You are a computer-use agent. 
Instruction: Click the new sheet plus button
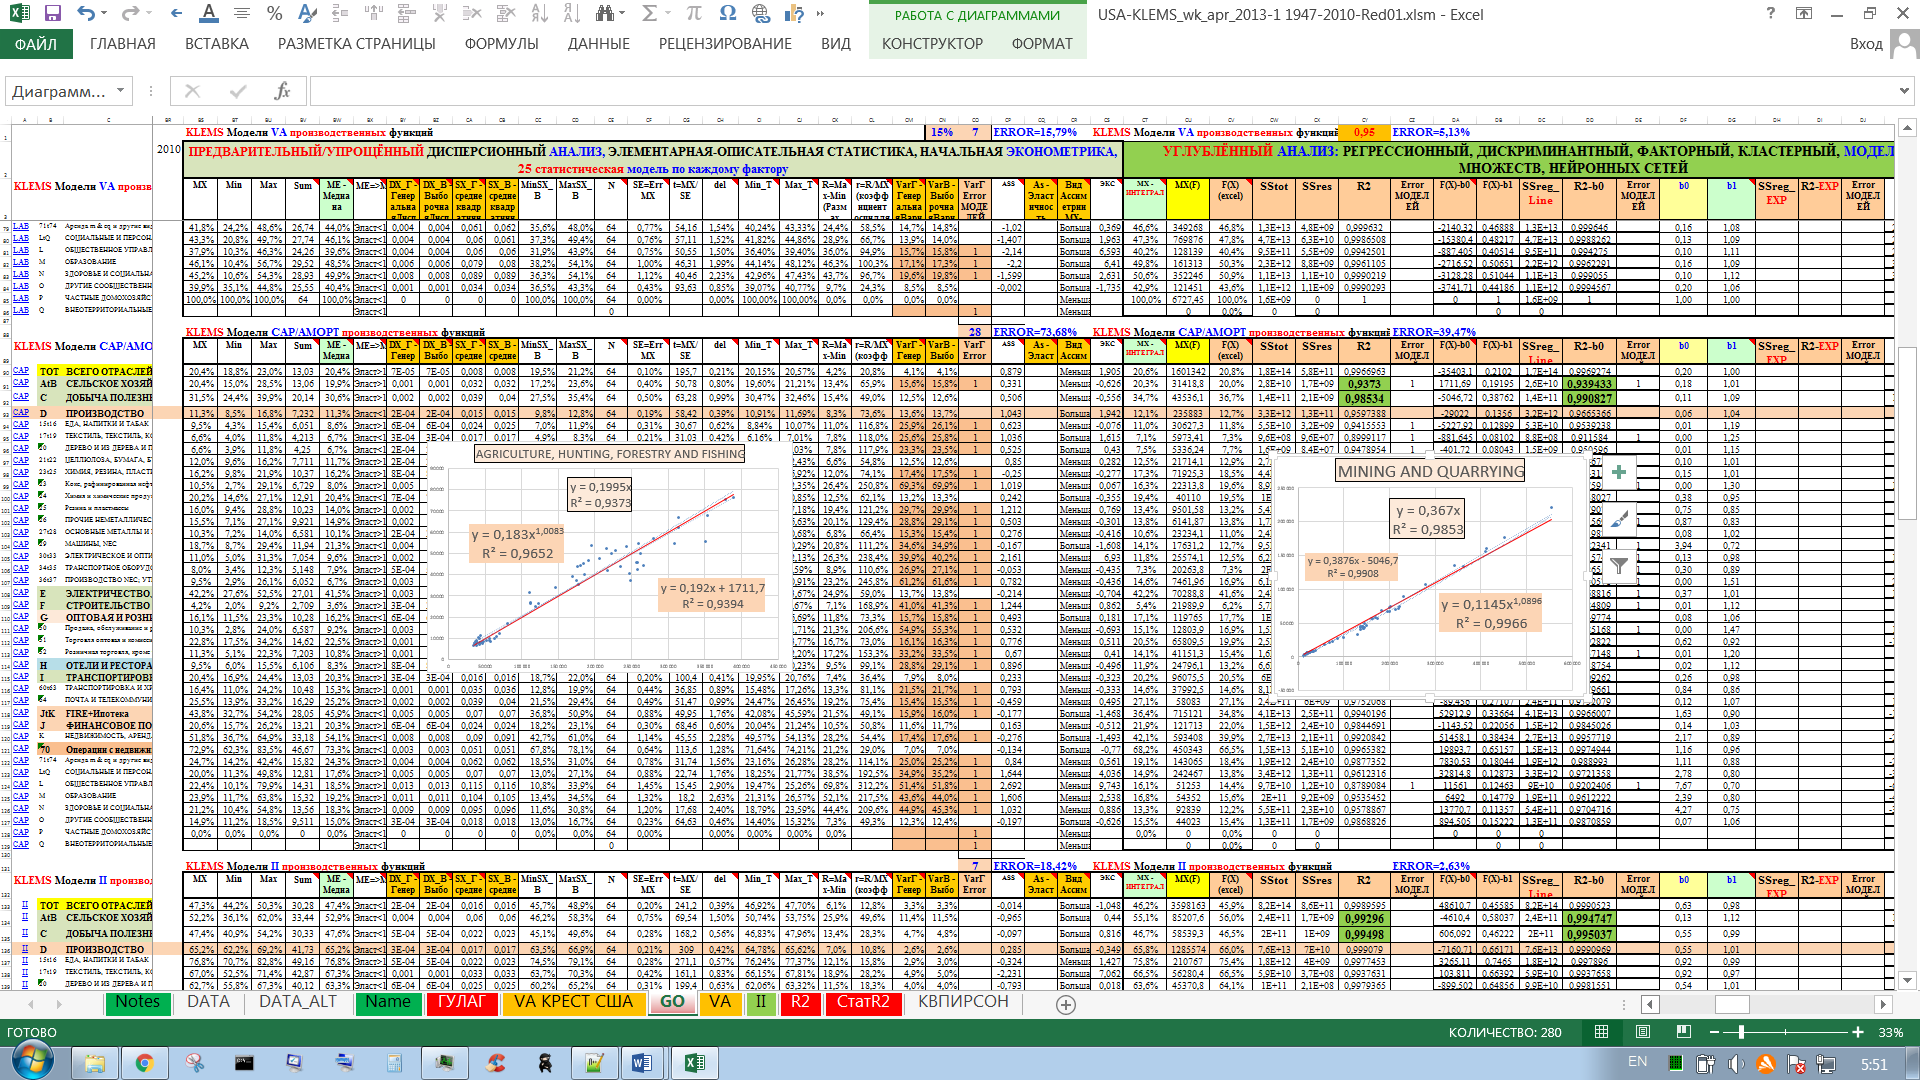coord(1066,1004)
